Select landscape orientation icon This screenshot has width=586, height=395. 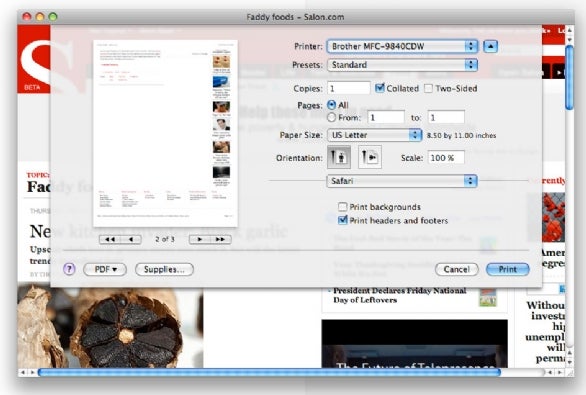click(x=370, y=157)
